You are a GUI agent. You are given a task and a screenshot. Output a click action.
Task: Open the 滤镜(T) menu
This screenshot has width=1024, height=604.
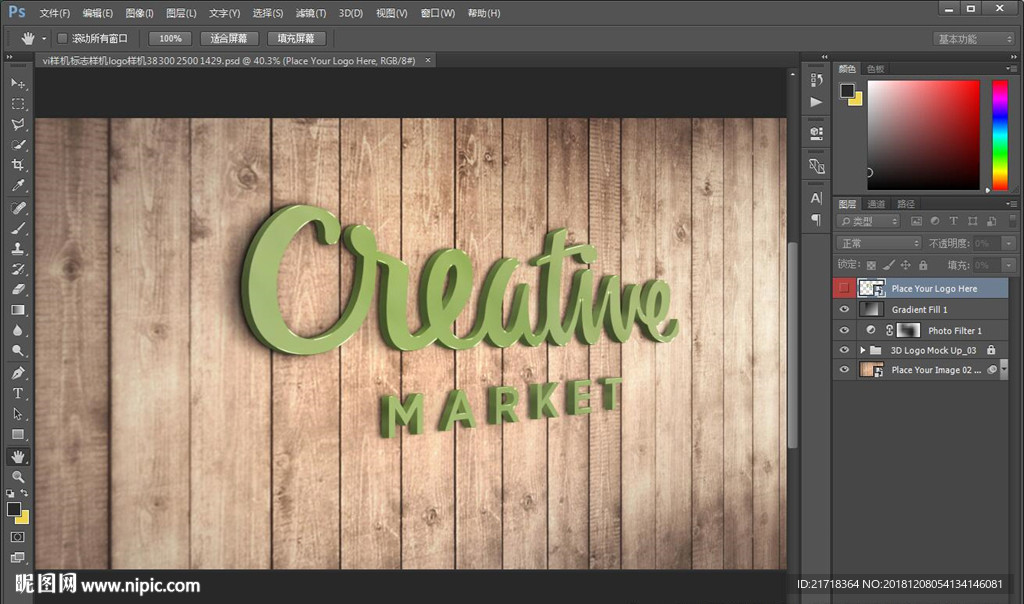[311, 13]
